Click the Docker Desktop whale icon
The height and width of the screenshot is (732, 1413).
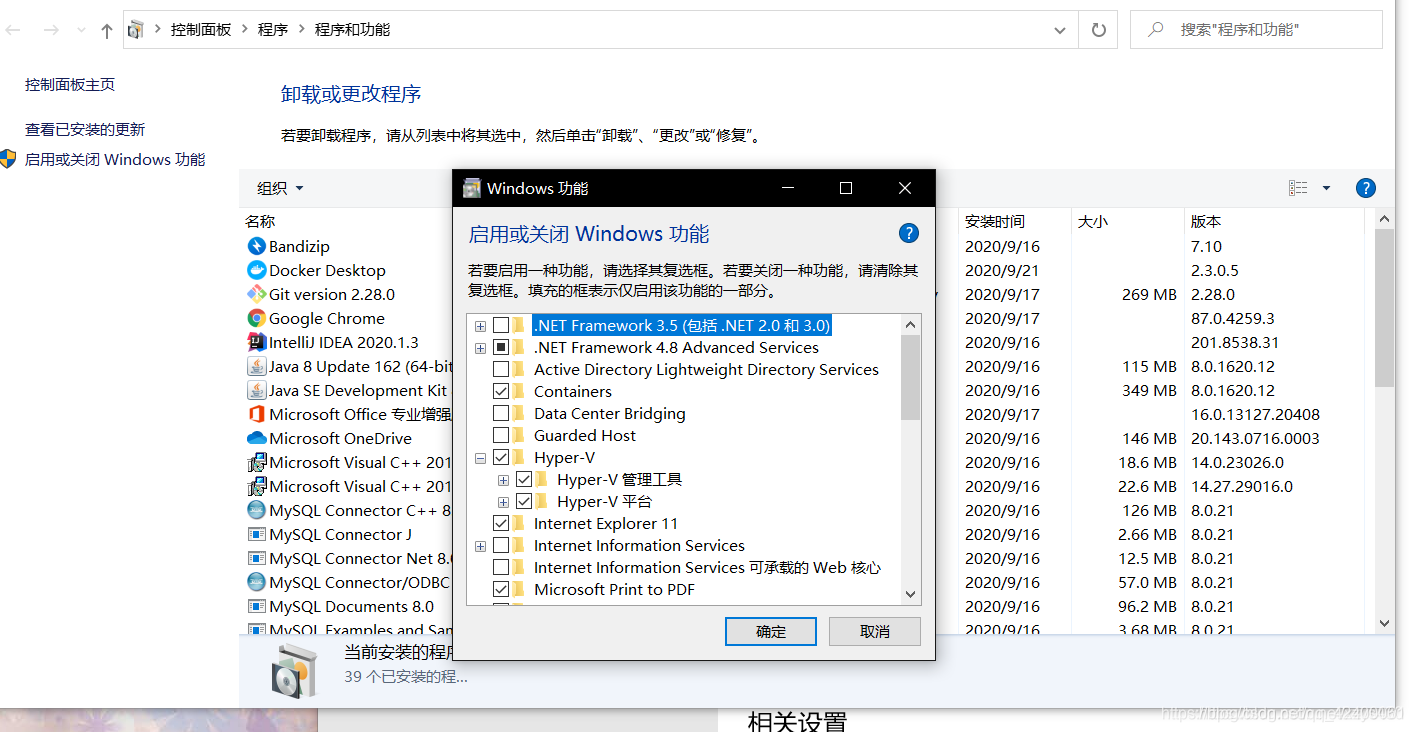(x=256, y=270)
